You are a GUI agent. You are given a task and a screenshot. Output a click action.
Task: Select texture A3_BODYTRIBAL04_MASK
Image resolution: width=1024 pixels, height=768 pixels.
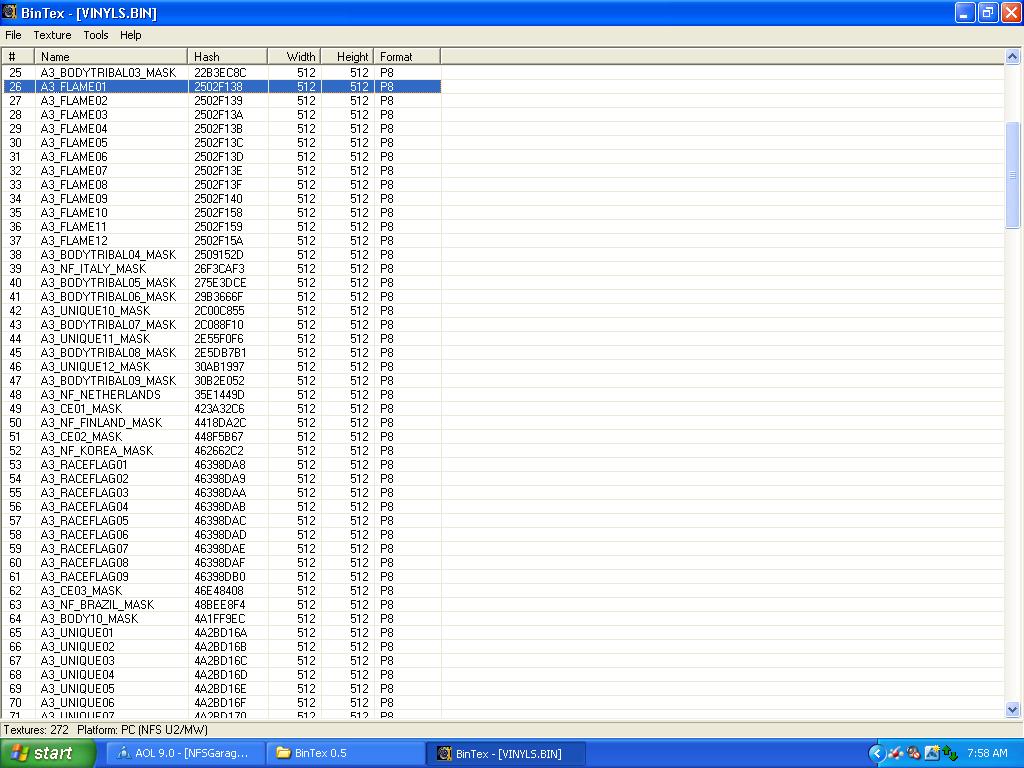pos(108,255)
